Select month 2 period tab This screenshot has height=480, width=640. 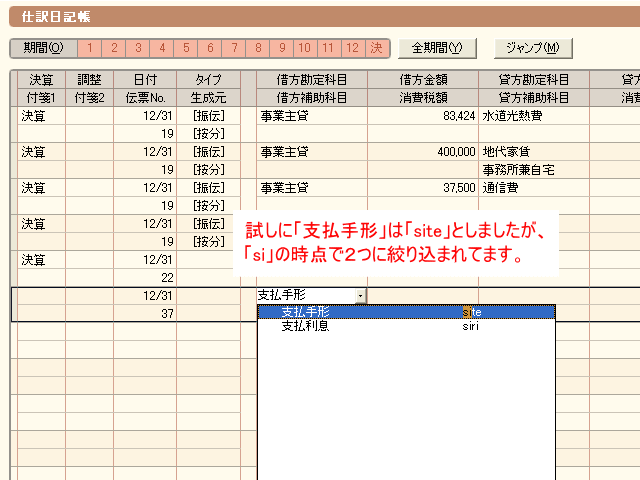coord(114,48)
